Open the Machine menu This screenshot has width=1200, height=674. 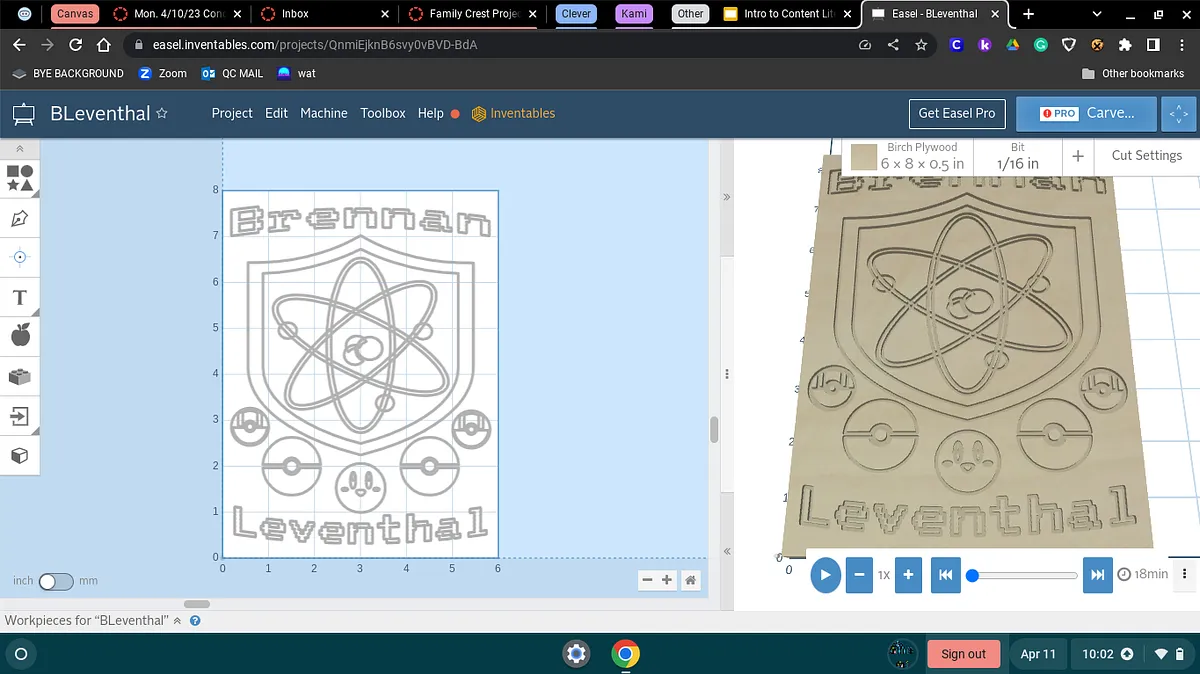(x=324, y=114)
